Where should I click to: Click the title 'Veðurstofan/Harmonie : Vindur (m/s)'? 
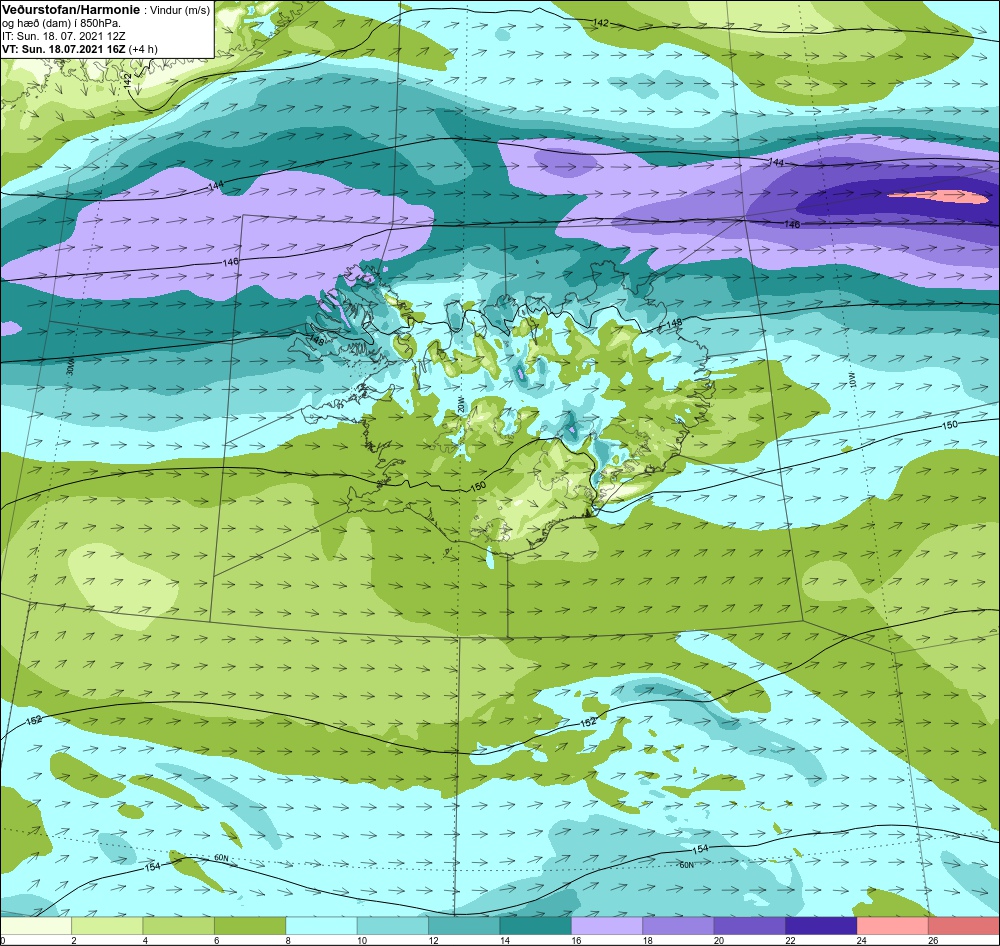point(106,10)
